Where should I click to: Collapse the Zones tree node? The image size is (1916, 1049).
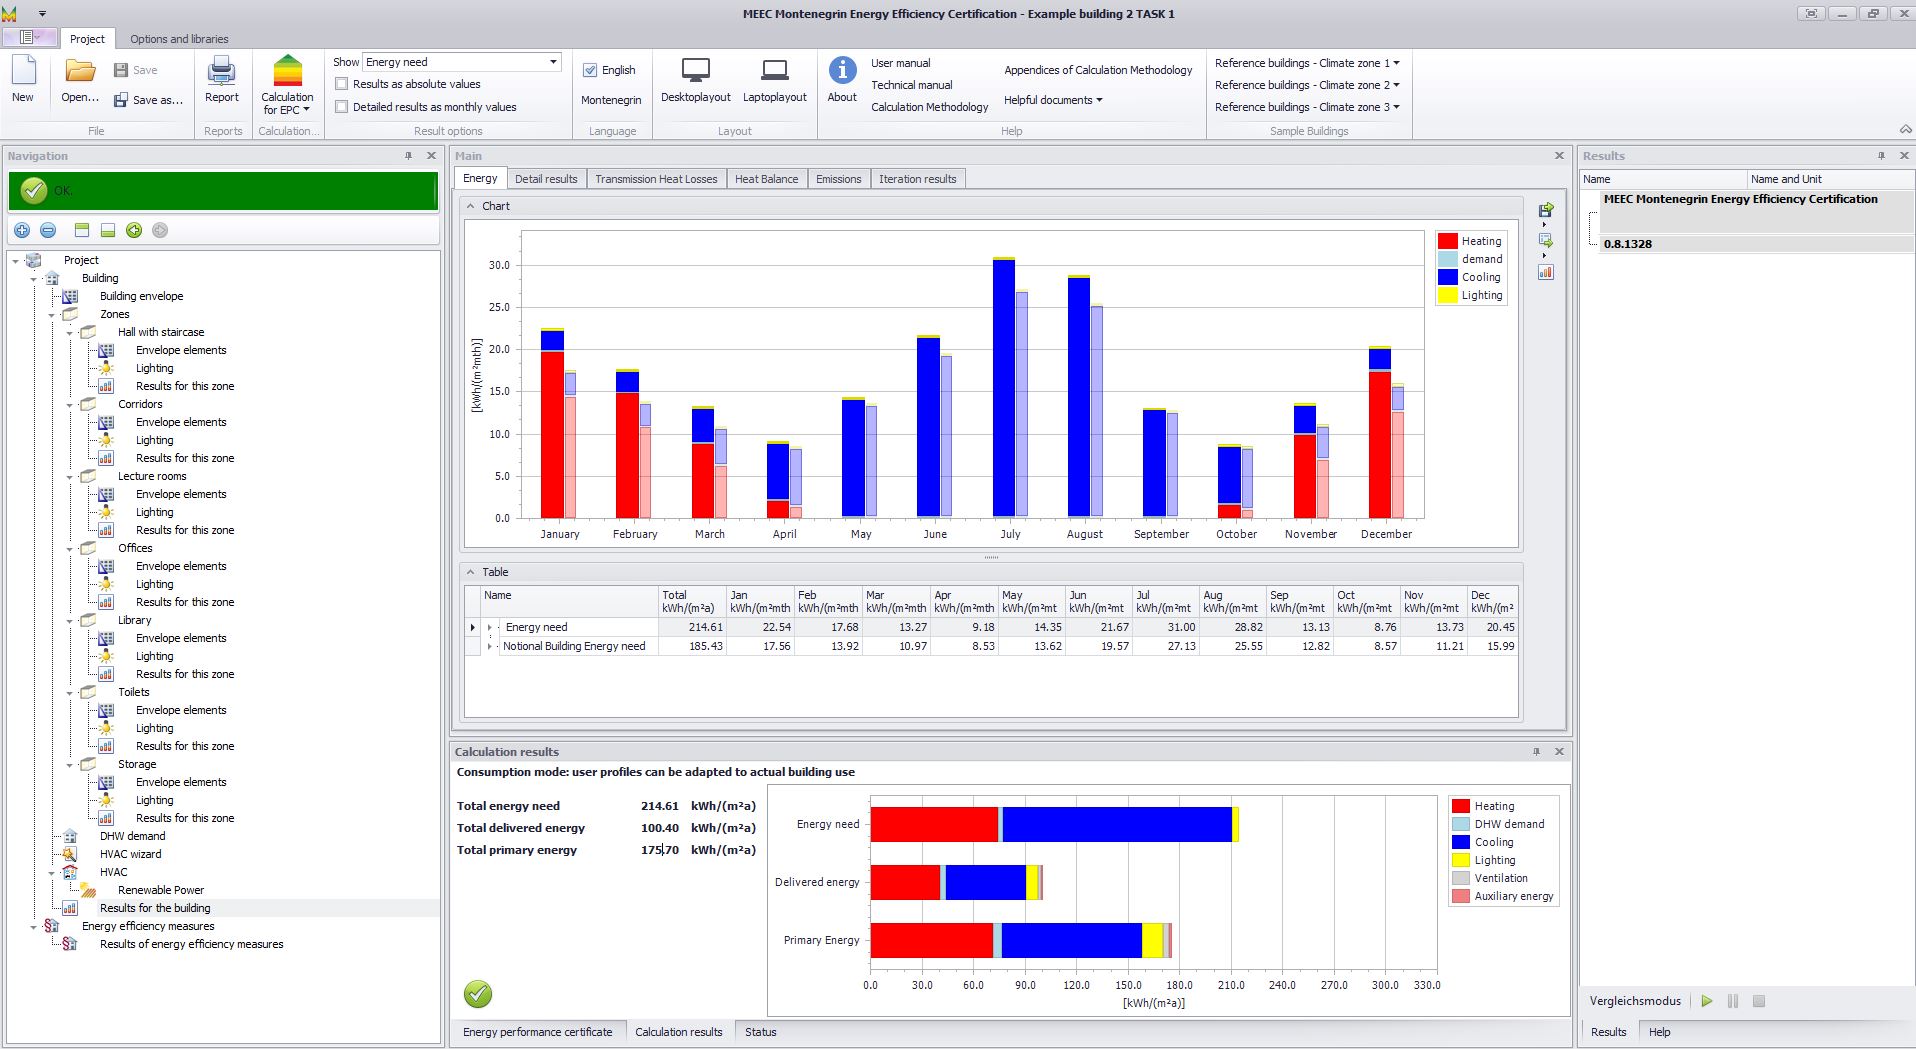tap(52, 314)
